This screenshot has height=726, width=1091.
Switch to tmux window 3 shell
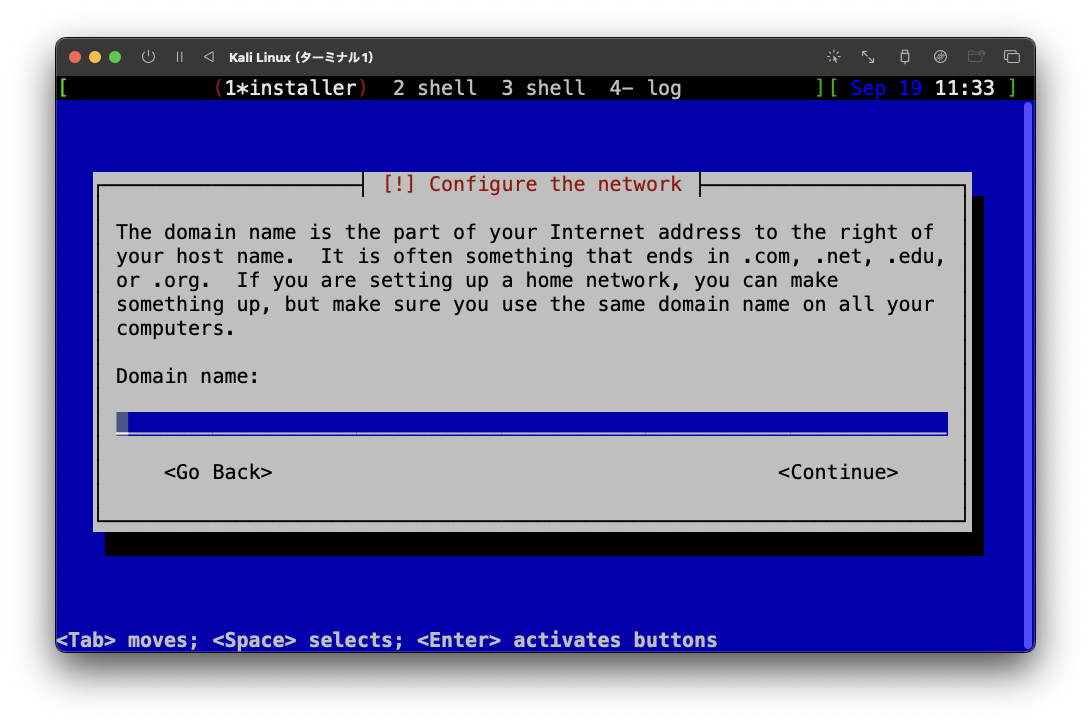pyautogui.click(x=543, y=88)
